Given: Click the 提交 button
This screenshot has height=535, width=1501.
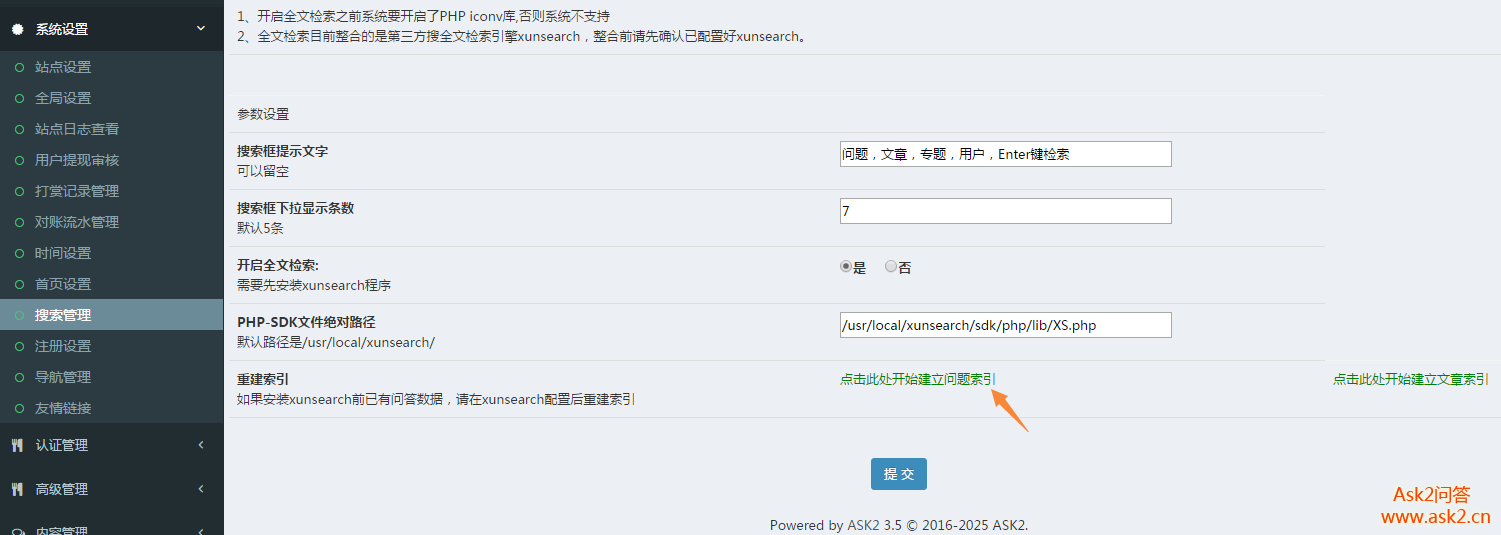Looking at the screenshot, I should click(x=899, y=474).
